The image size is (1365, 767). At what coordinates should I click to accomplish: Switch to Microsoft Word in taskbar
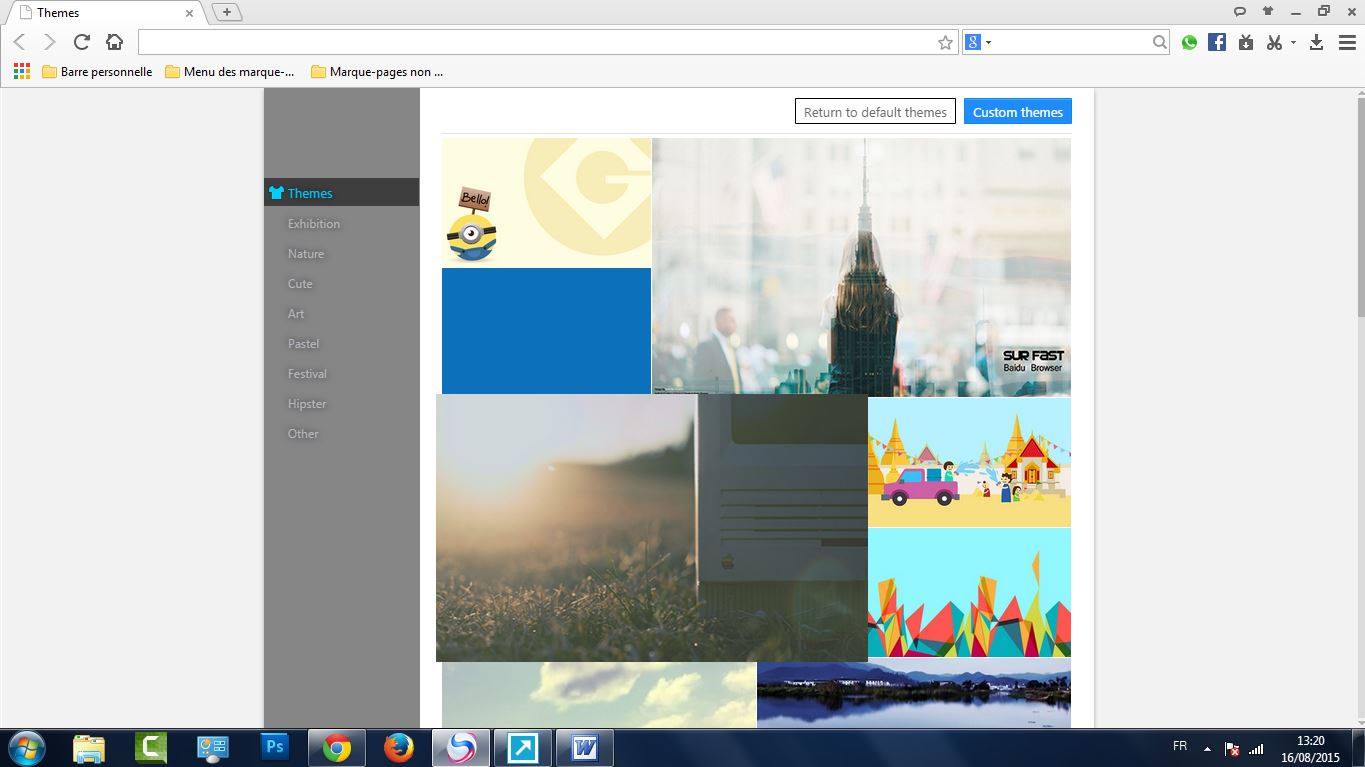click(585, 748)
